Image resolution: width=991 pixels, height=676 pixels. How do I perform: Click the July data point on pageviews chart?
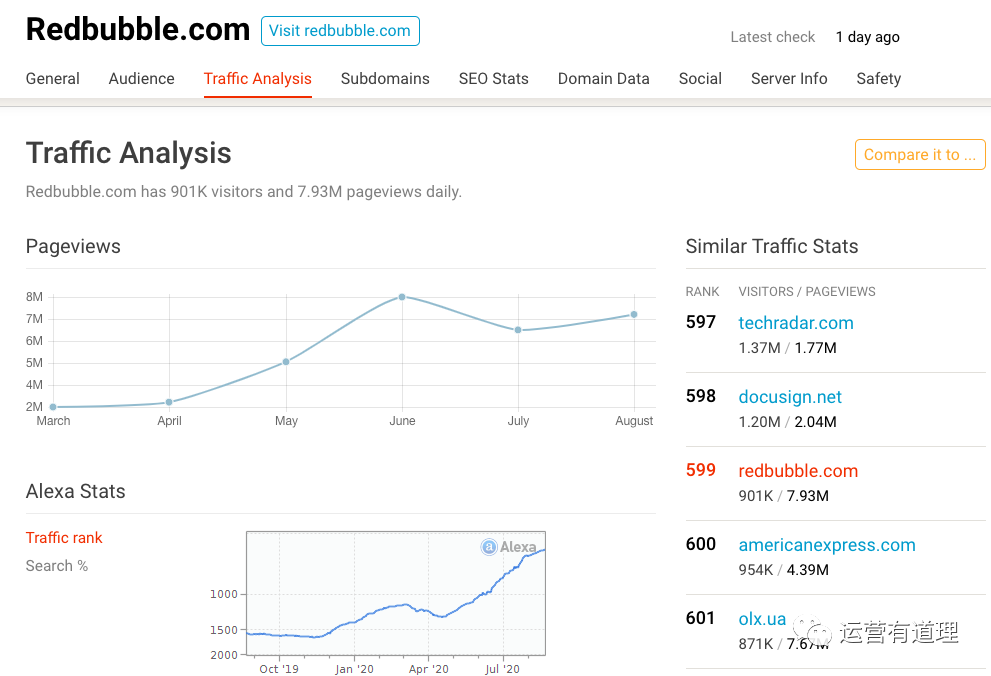[x=518, y=330]
